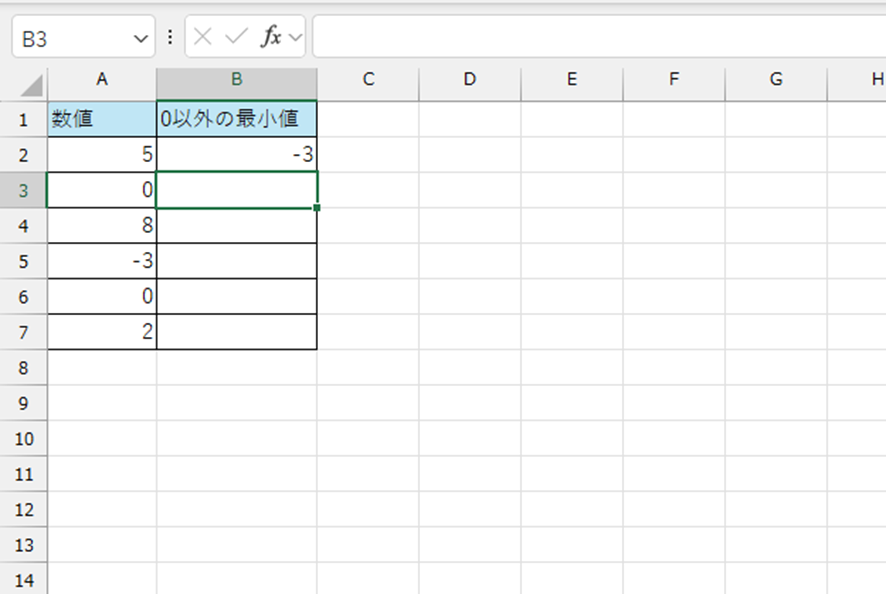The image size is (886, 594).
Task: Select column B header
Action: click(237, 80)
